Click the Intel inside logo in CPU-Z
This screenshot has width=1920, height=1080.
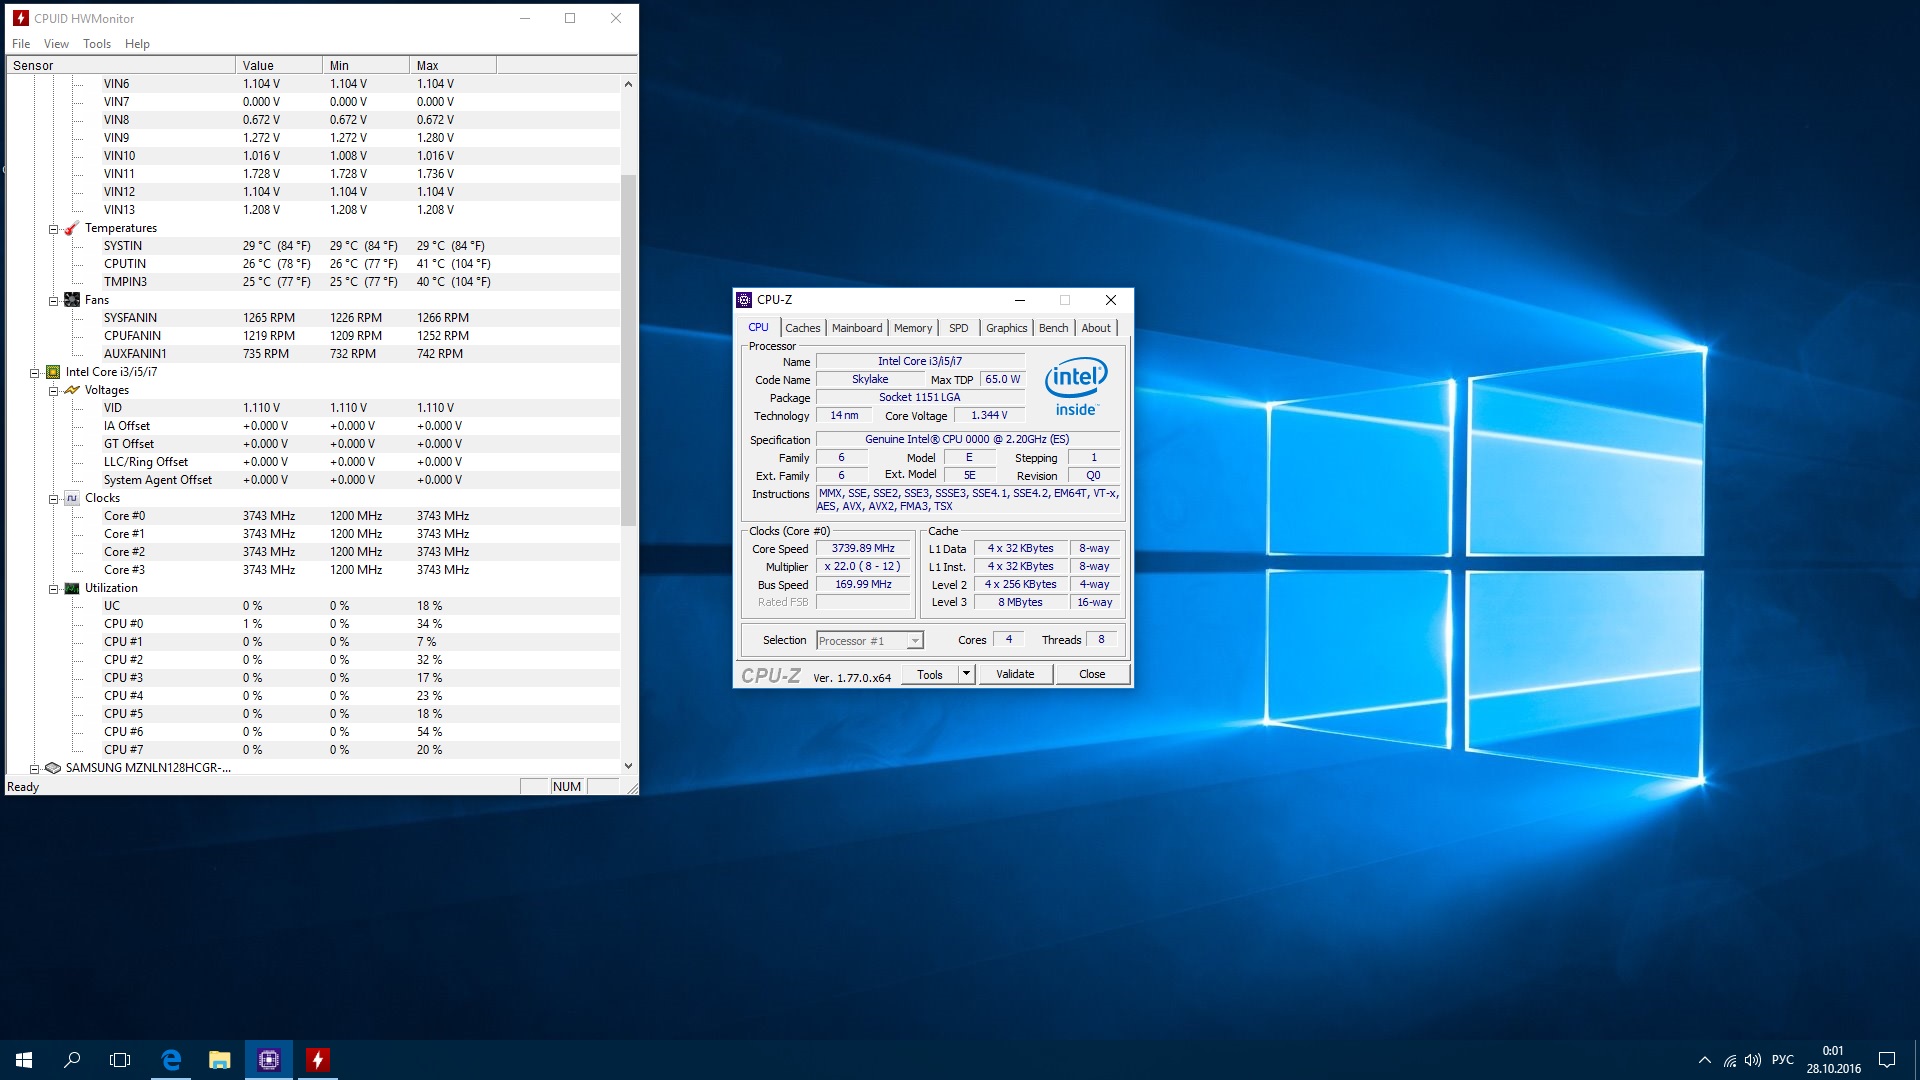tap(1076, 387)
